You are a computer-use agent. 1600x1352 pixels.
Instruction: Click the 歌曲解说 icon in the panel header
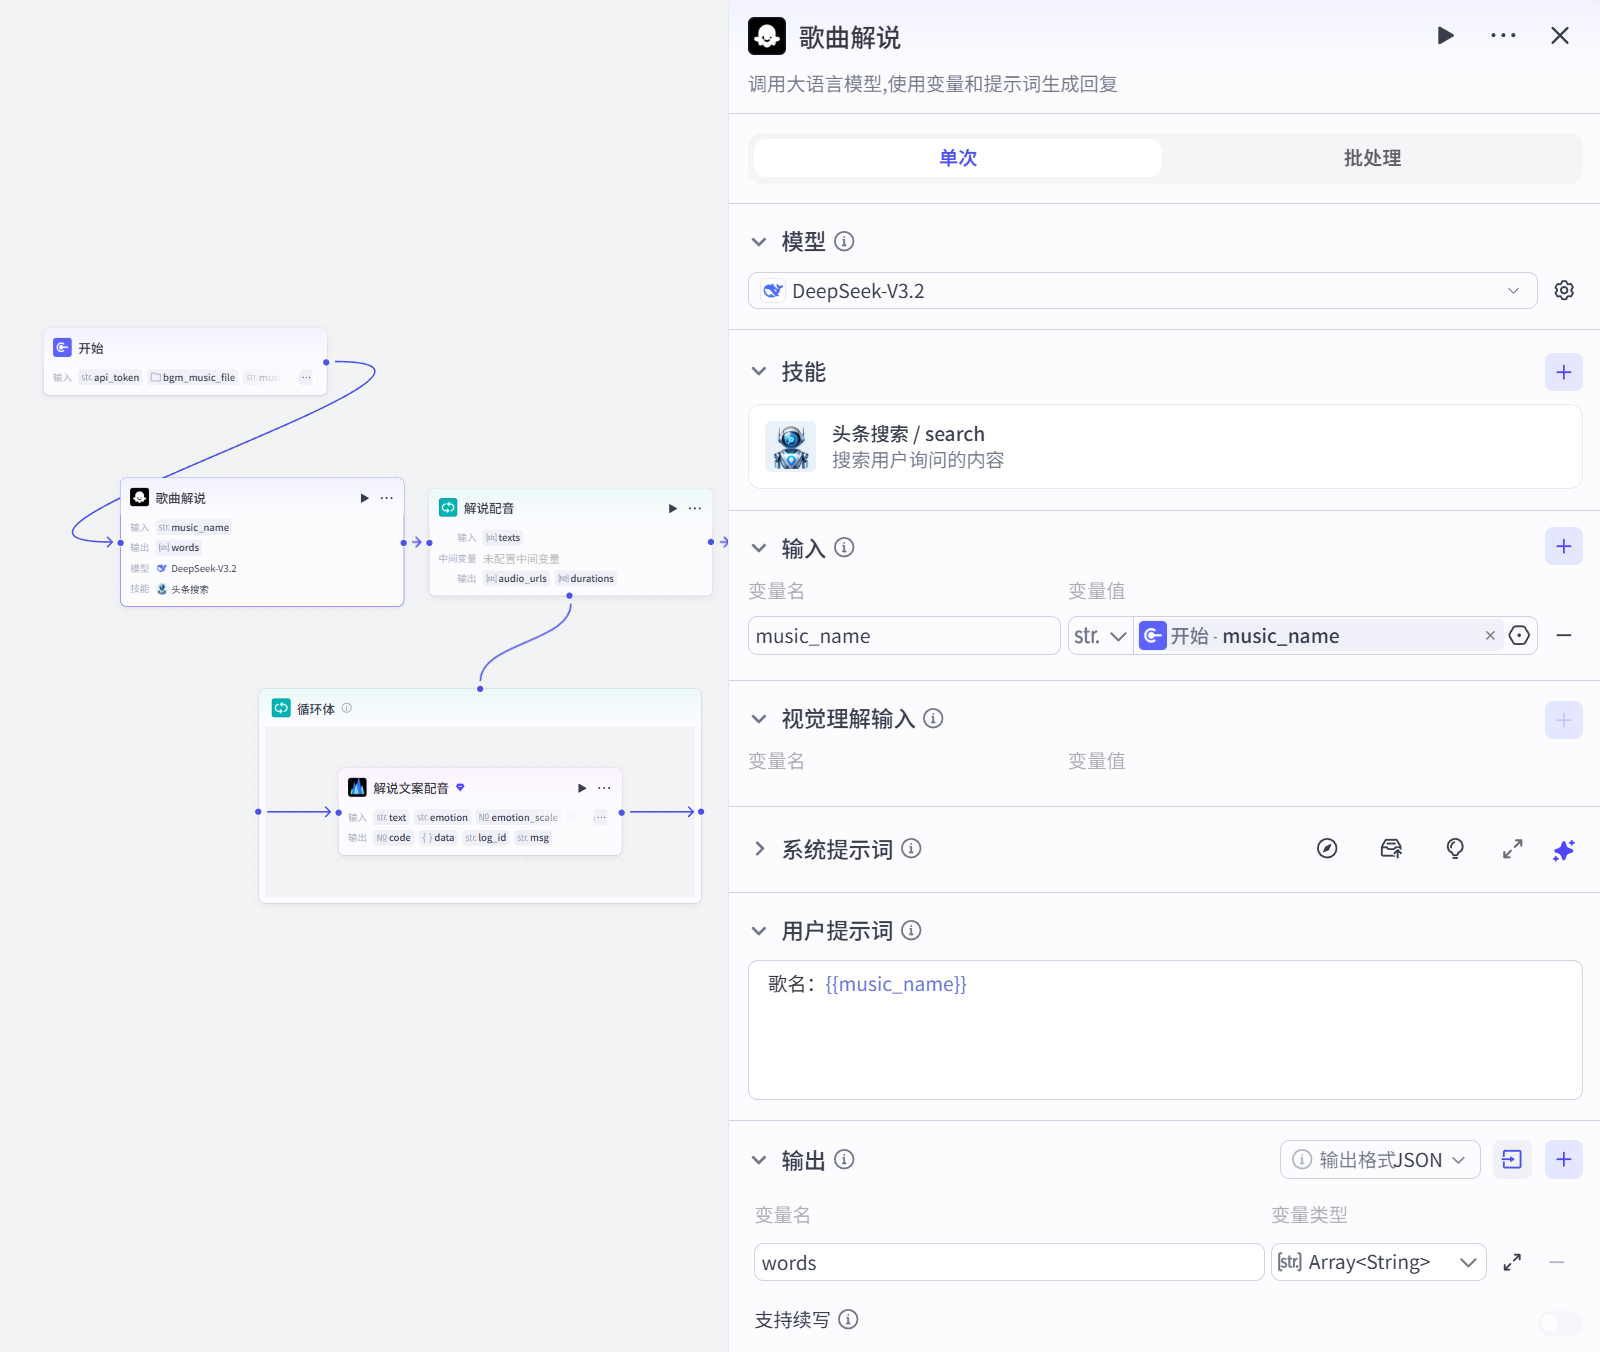coord(767,36)
